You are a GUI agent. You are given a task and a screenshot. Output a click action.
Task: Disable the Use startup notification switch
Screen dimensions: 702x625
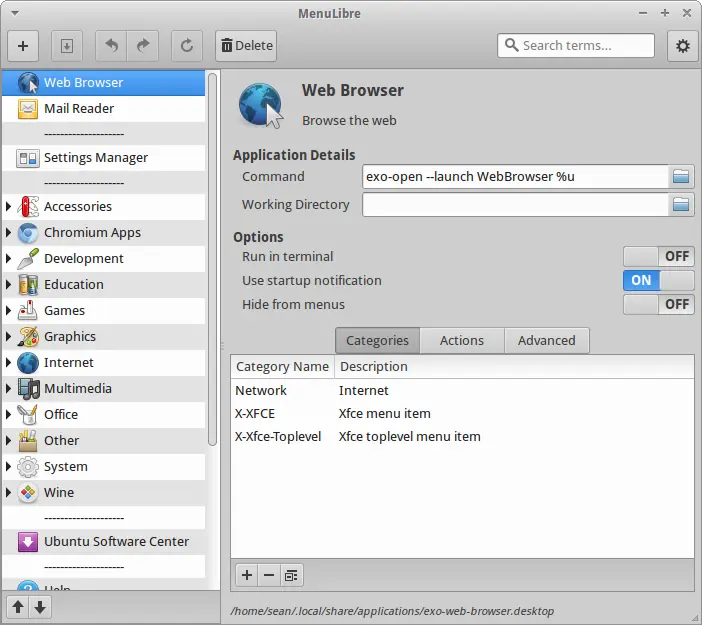point(659,280)
